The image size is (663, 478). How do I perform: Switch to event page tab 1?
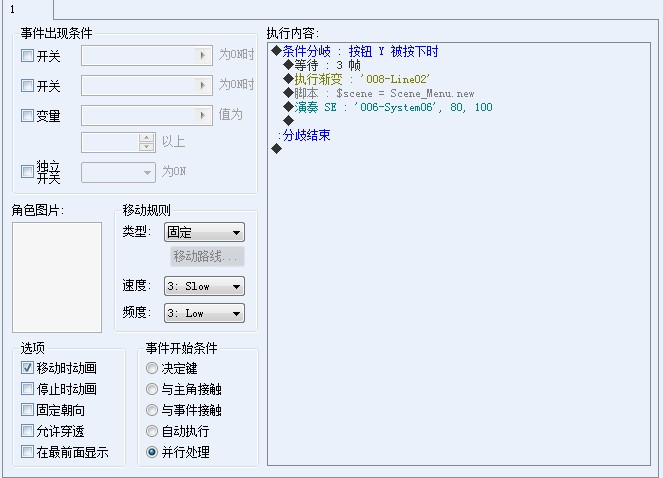tap(27, 9)
